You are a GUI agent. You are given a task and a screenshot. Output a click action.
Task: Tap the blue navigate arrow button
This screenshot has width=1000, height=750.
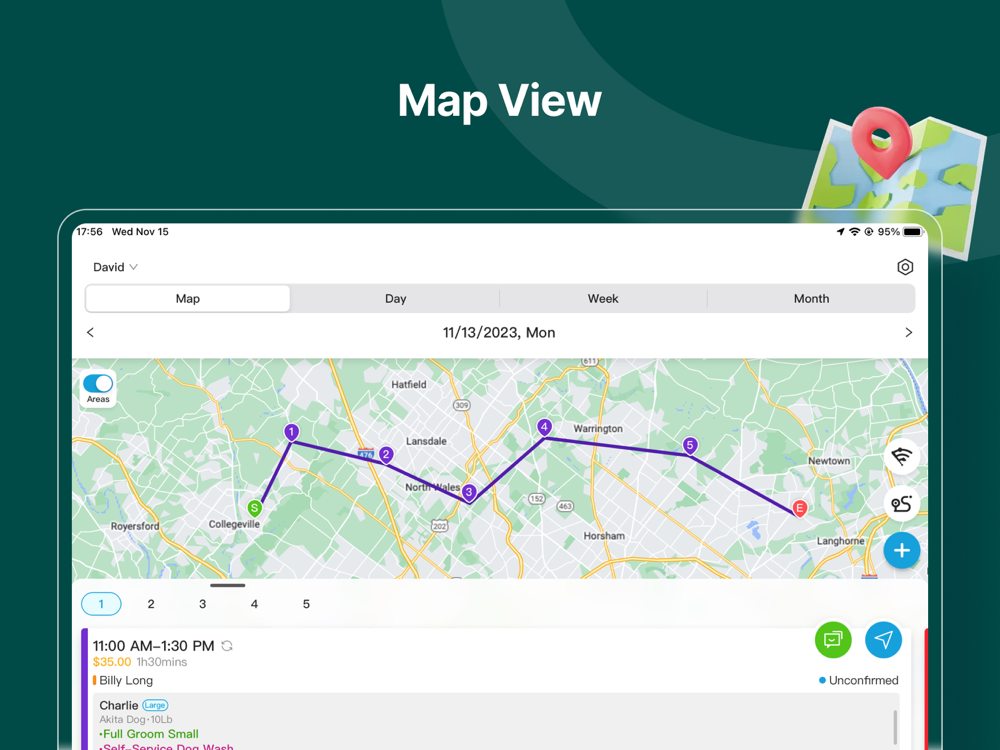(x=883, y=639)
